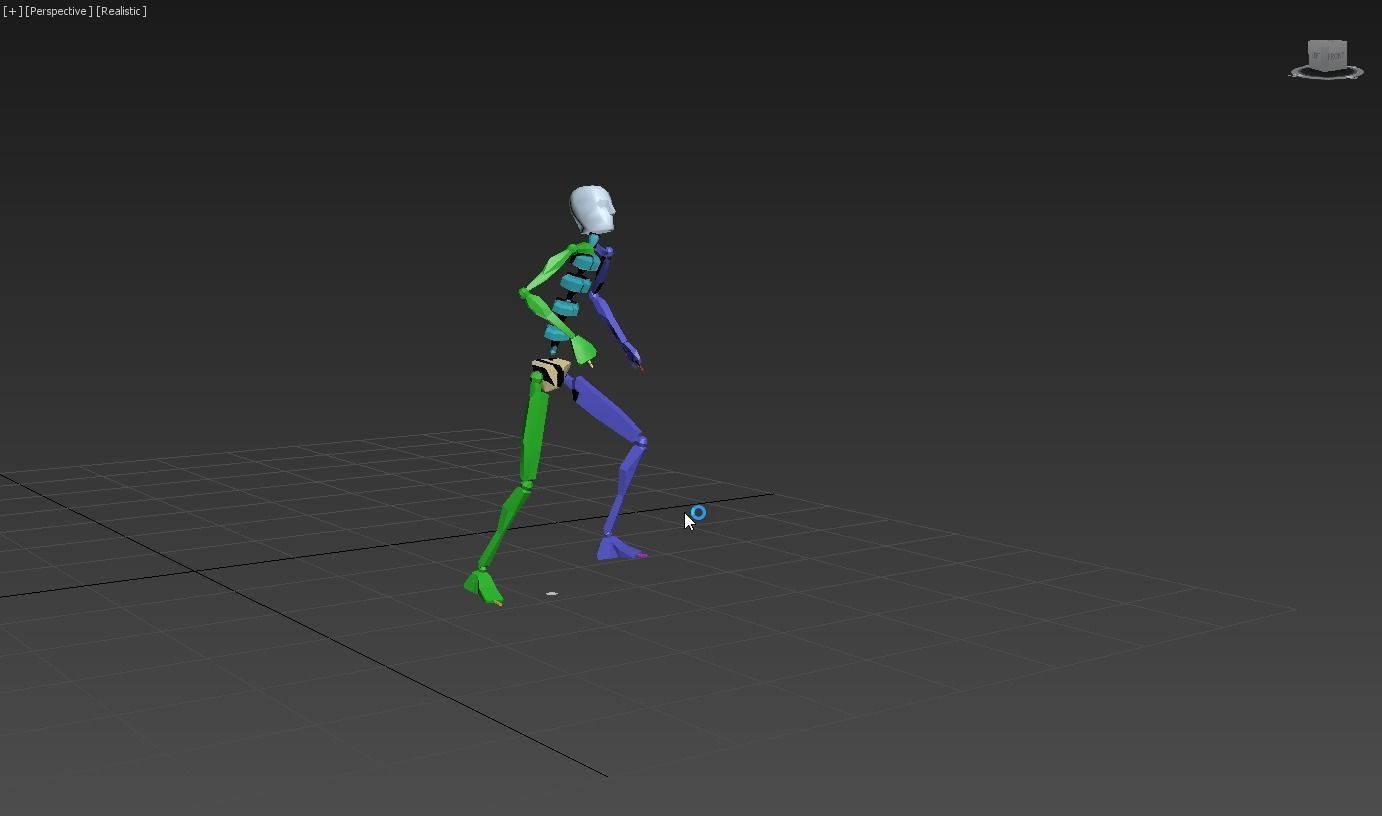Open the [Realistic] shading menu
The width and height of the screenshot is (1382, 816).
pos(121,11)
